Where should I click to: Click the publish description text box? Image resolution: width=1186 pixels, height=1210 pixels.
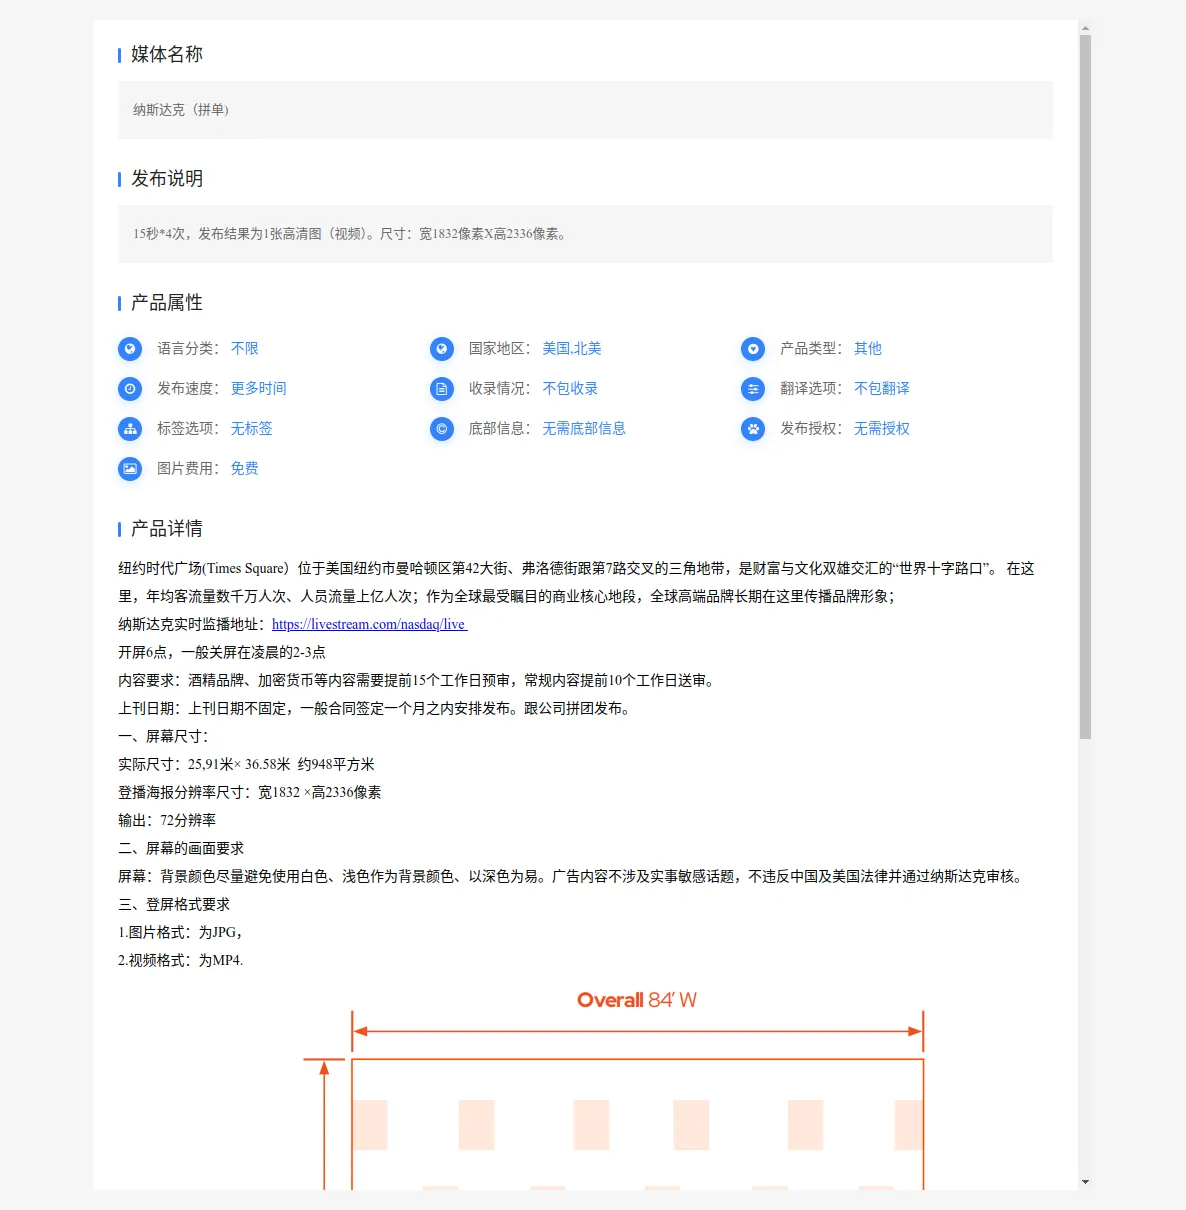click(585, 234)
